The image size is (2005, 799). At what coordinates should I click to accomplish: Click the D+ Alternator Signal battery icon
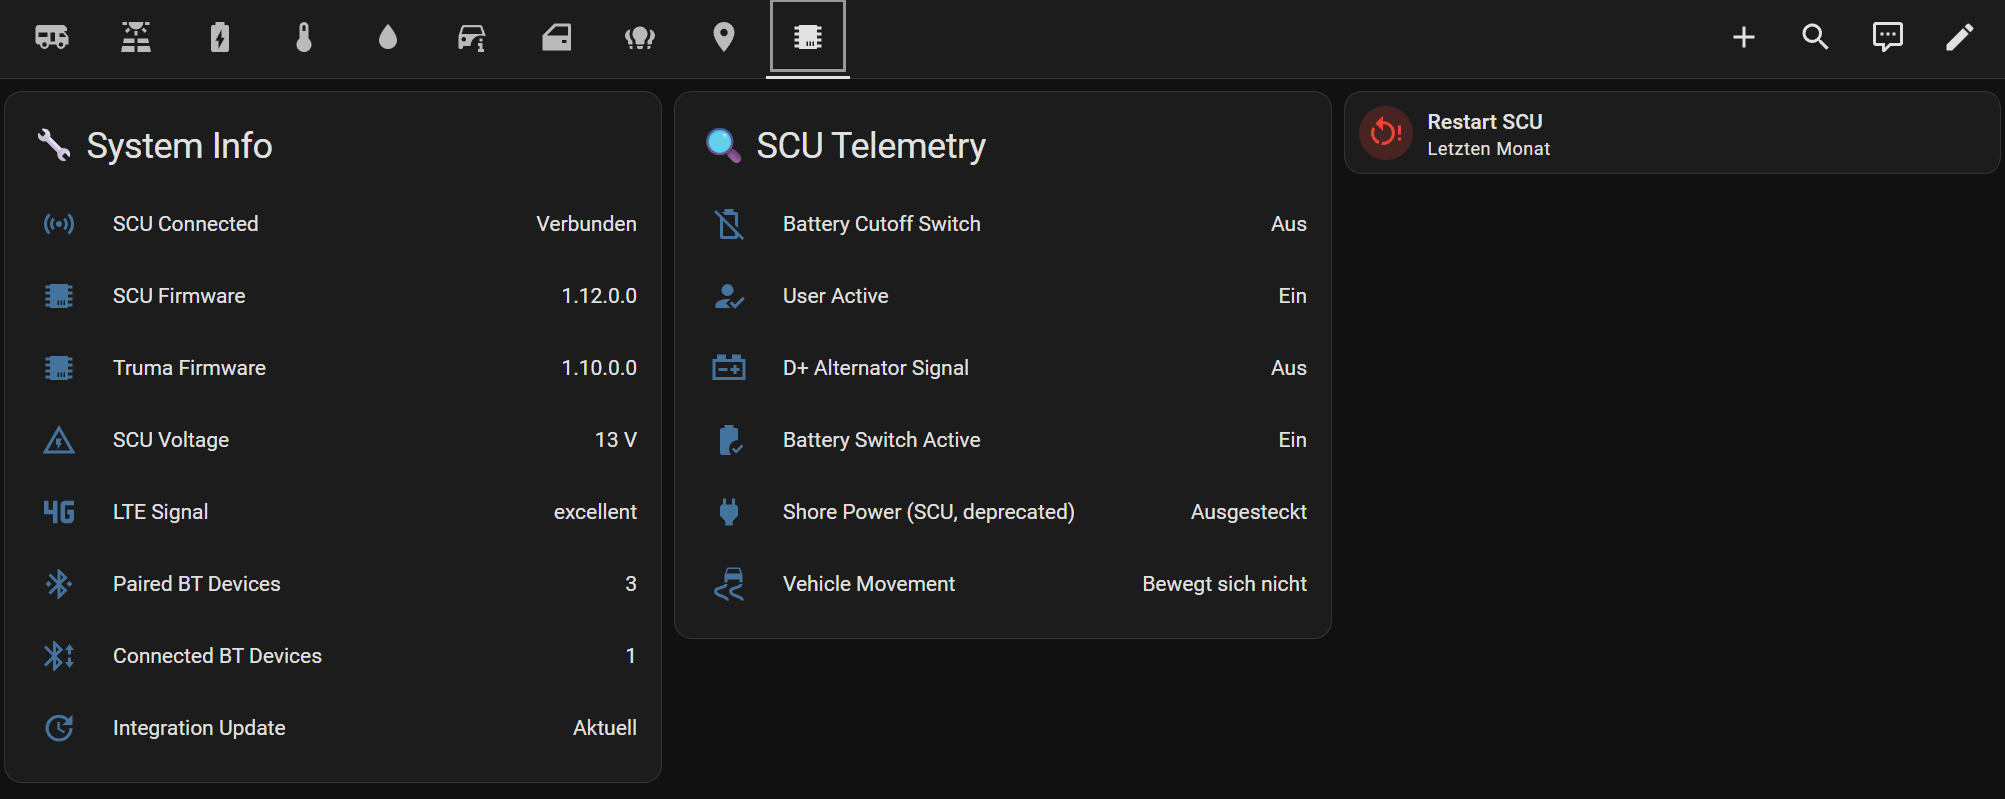click(x=729, y=368)
